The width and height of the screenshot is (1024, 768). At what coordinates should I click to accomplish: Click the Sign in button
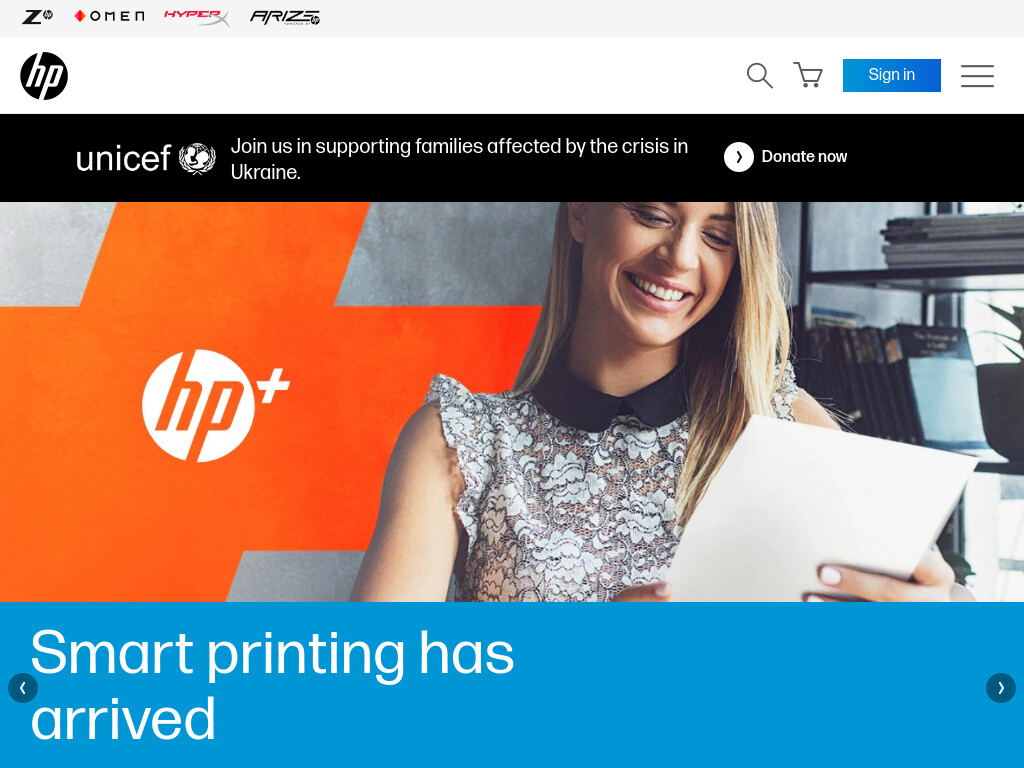891,75
